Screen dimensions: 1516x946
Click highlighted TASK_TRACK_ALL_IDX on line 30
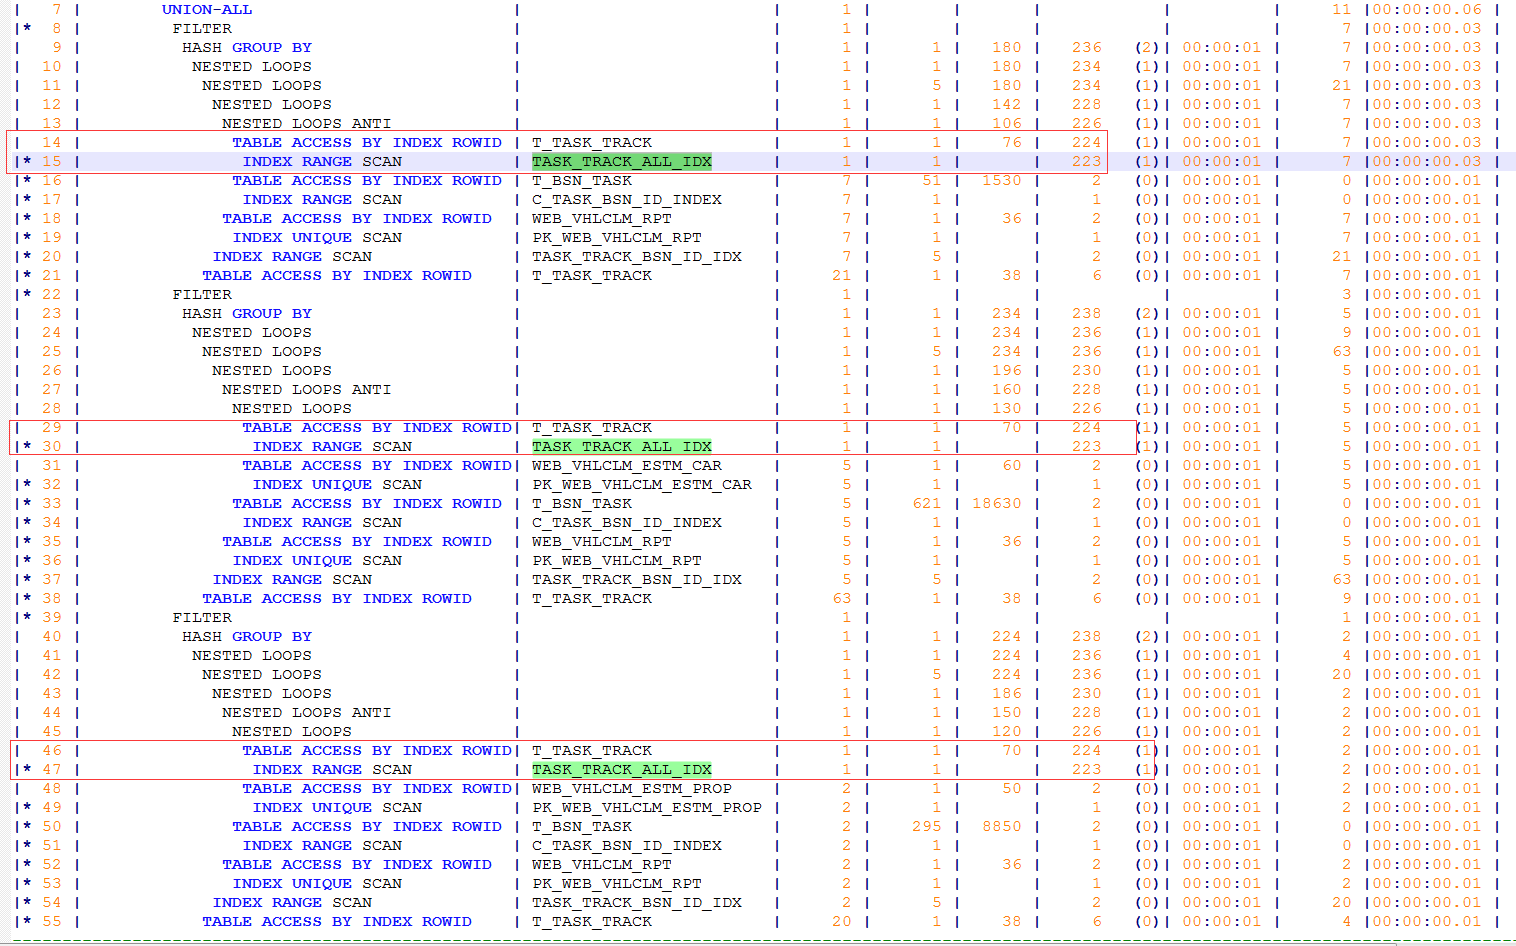click(622, 447)
